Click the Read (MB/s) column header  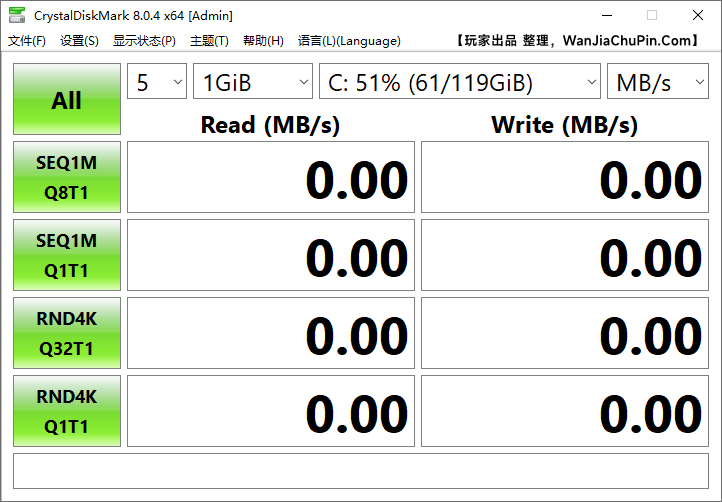270,125
